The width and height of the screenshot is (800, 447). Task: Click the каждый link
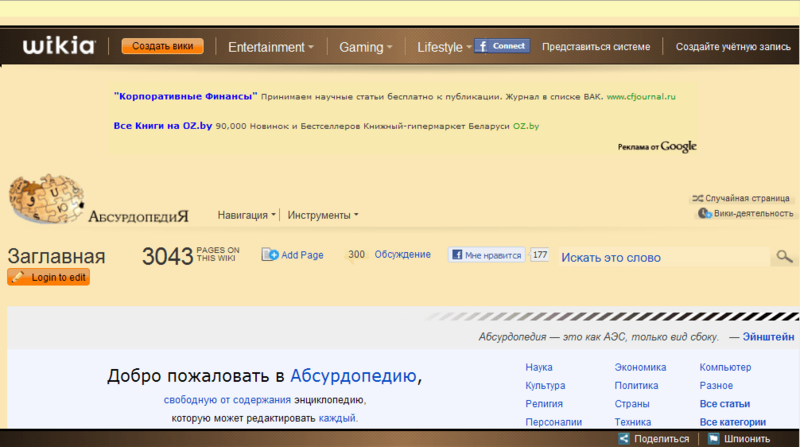coord(337,418)
